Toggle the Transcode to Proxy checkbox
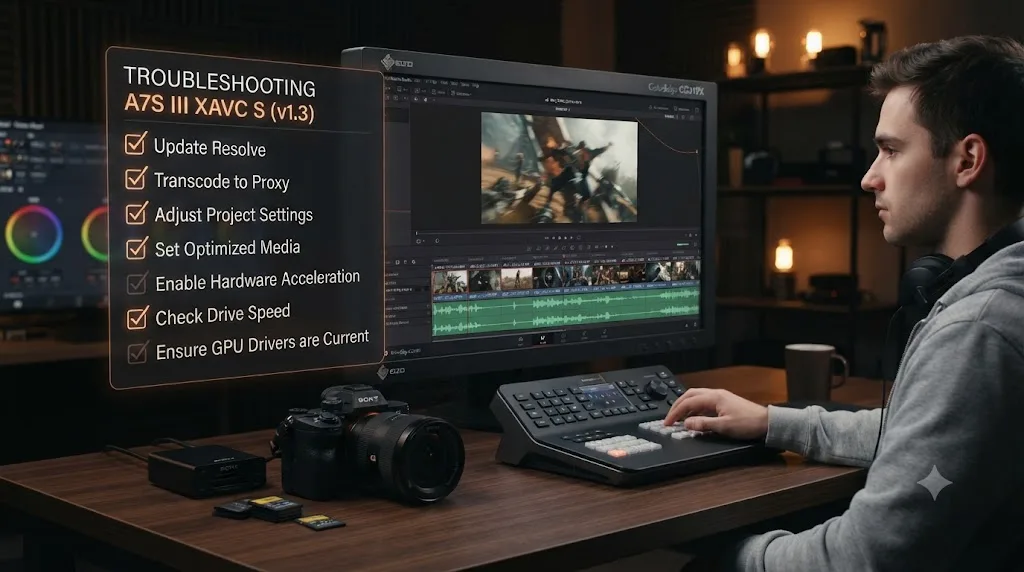Screen dimensions: 1024x572 [136, 178]
